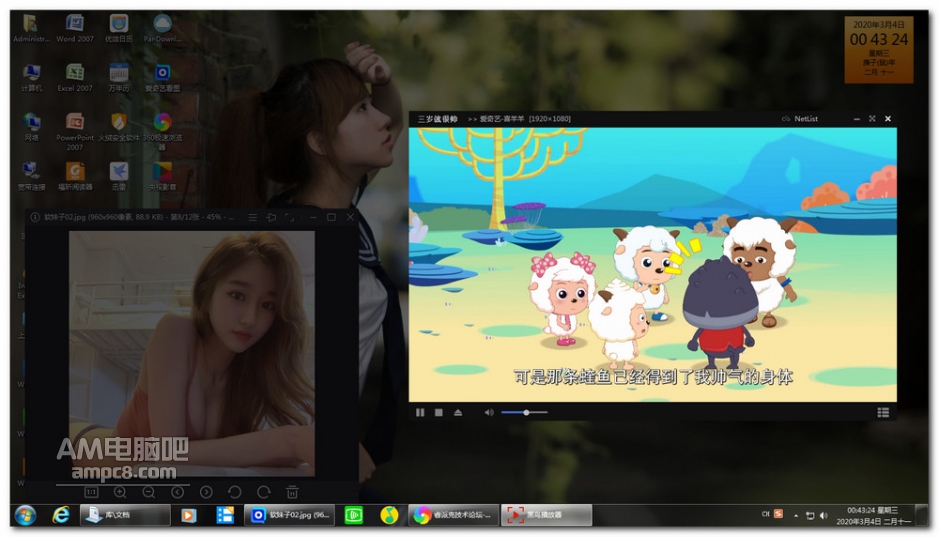
Task: Open 万年历 desktop shortcut
Action: point(119,77)
